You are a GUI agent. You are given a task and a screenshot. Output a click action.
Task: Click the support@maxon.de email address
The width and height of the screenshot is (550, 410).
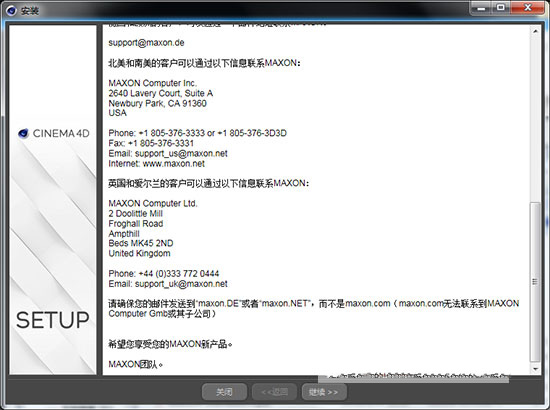tap(146, 43)
